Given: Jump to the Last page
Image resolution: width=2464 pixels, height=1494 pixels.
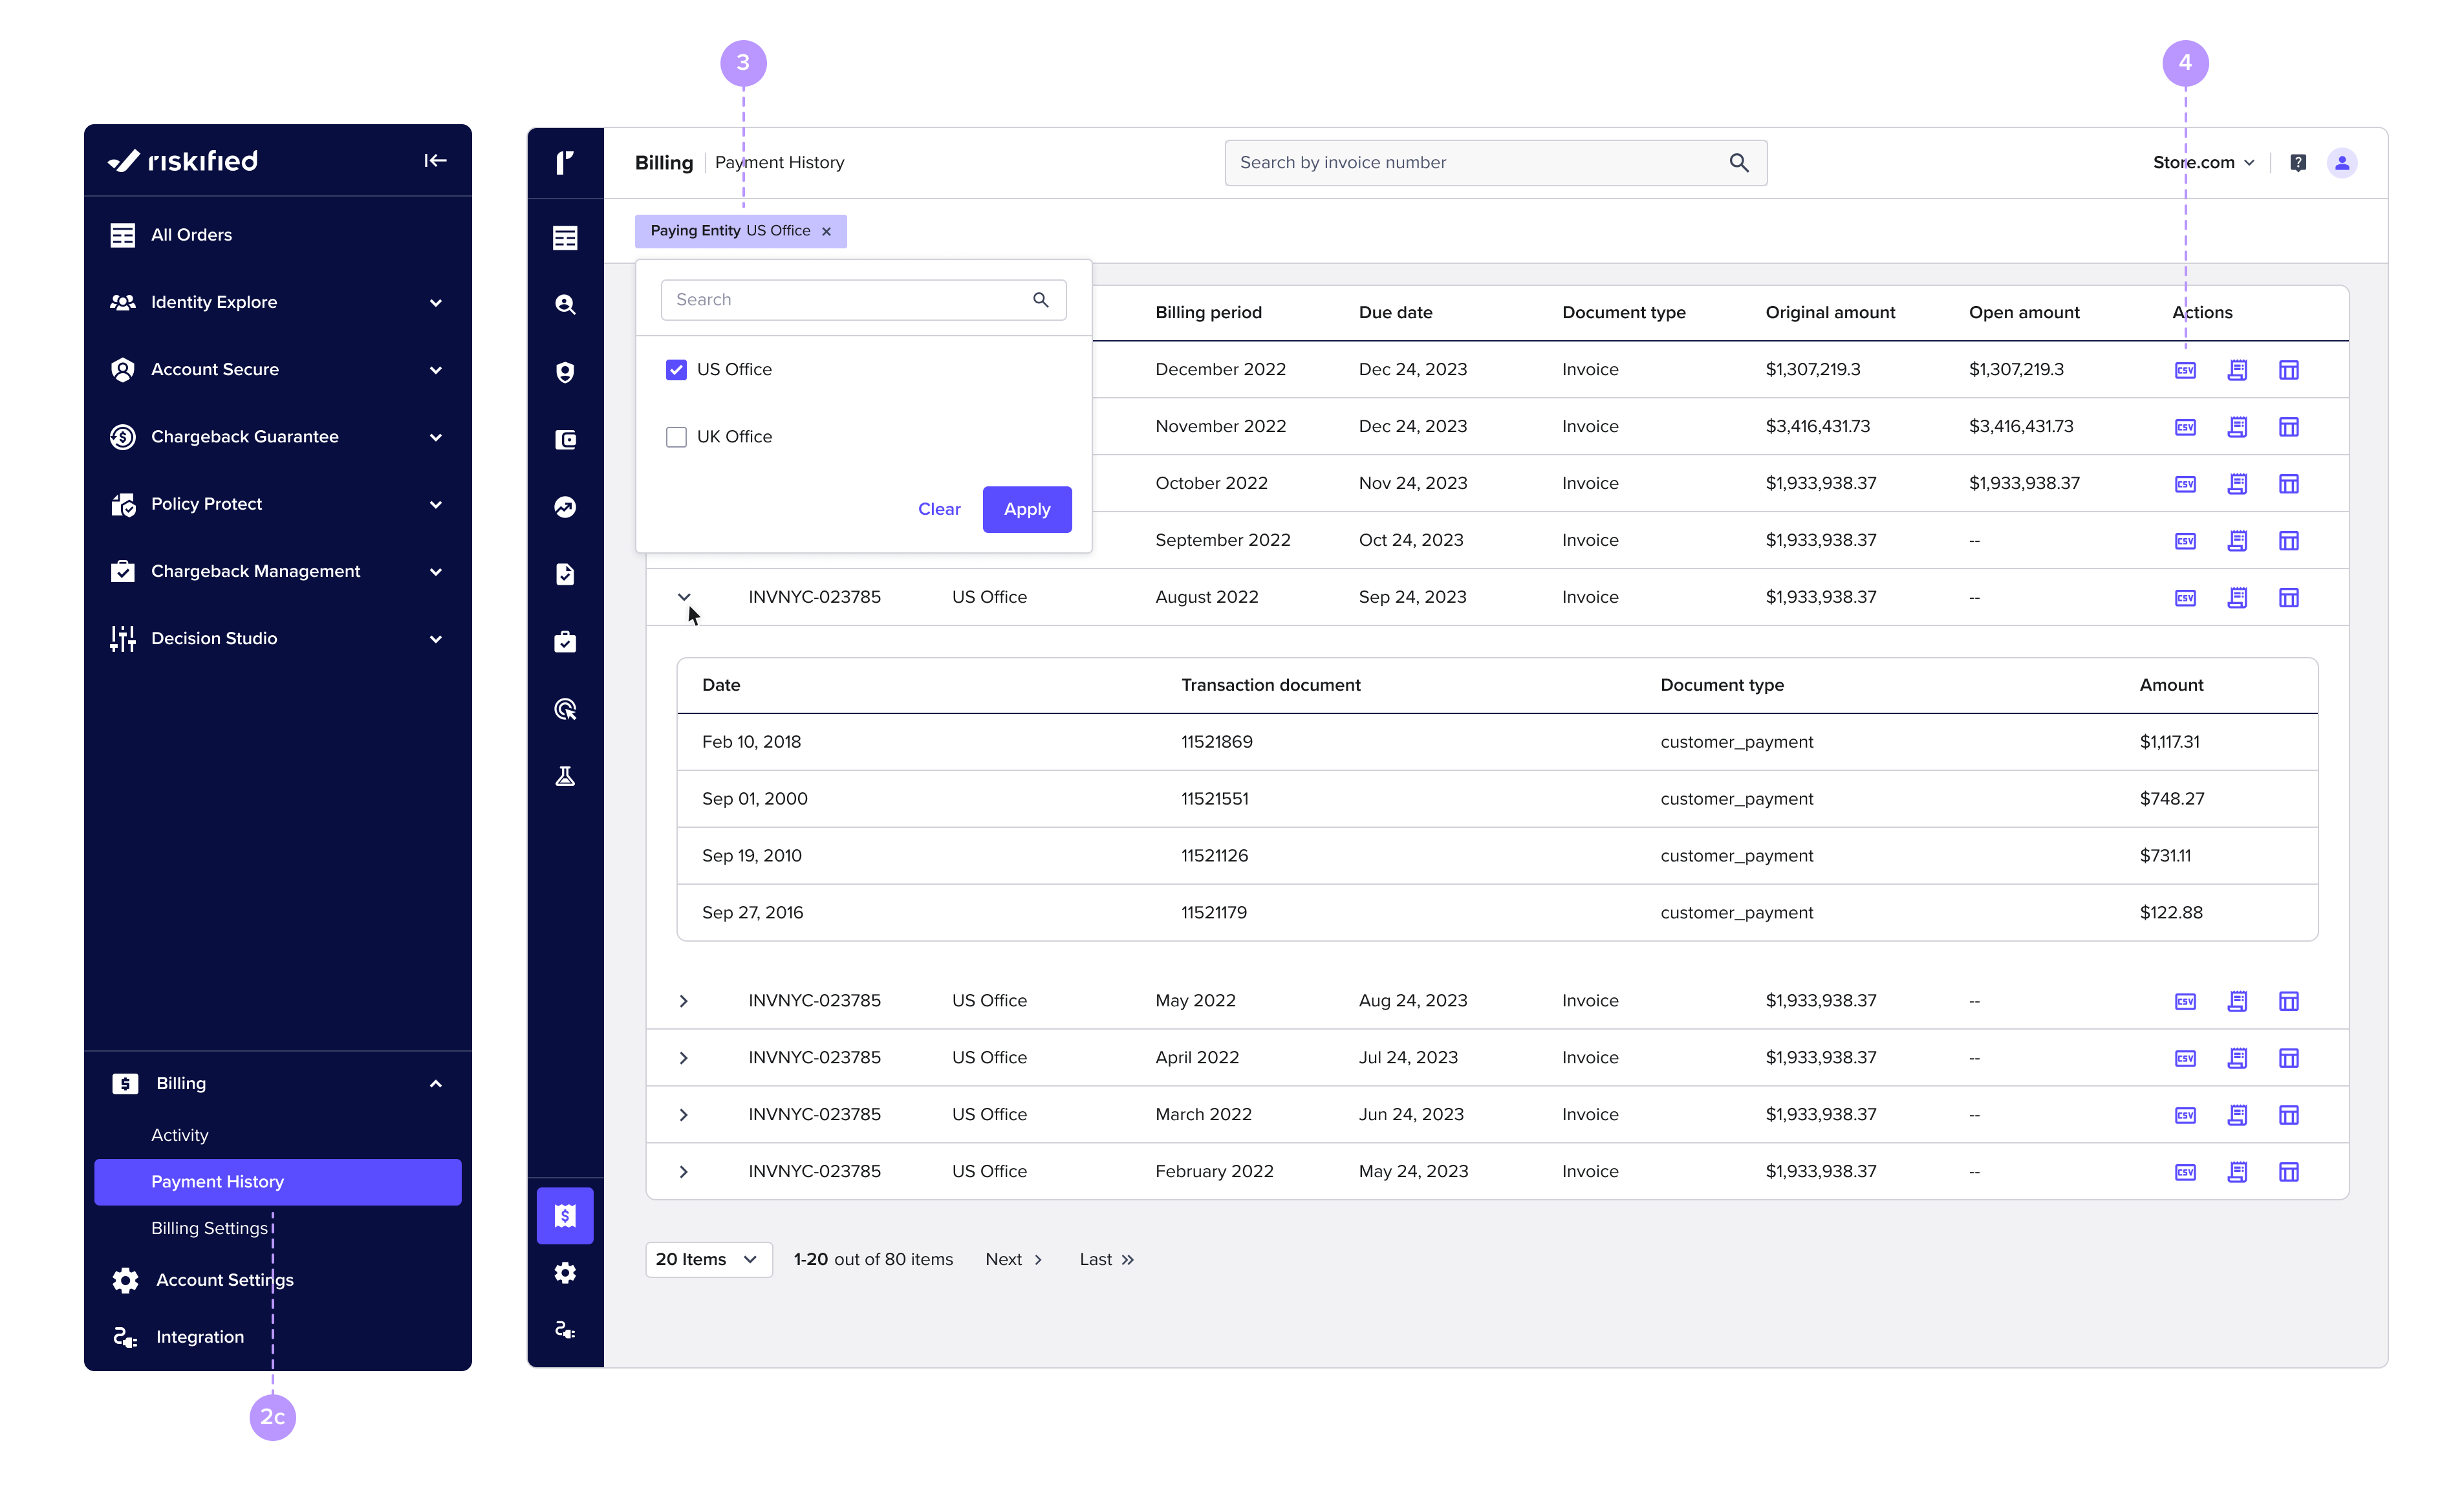Looking at the screenshot, I should tap(1106, 1259).
